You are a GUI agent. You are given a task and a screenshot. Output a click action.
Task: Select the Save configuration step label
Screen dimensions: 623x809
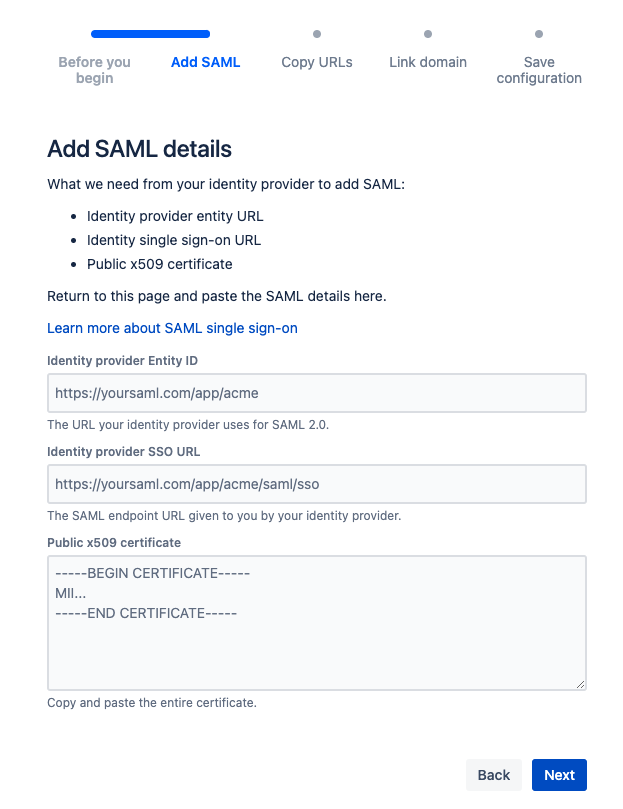tap(539, 70)
